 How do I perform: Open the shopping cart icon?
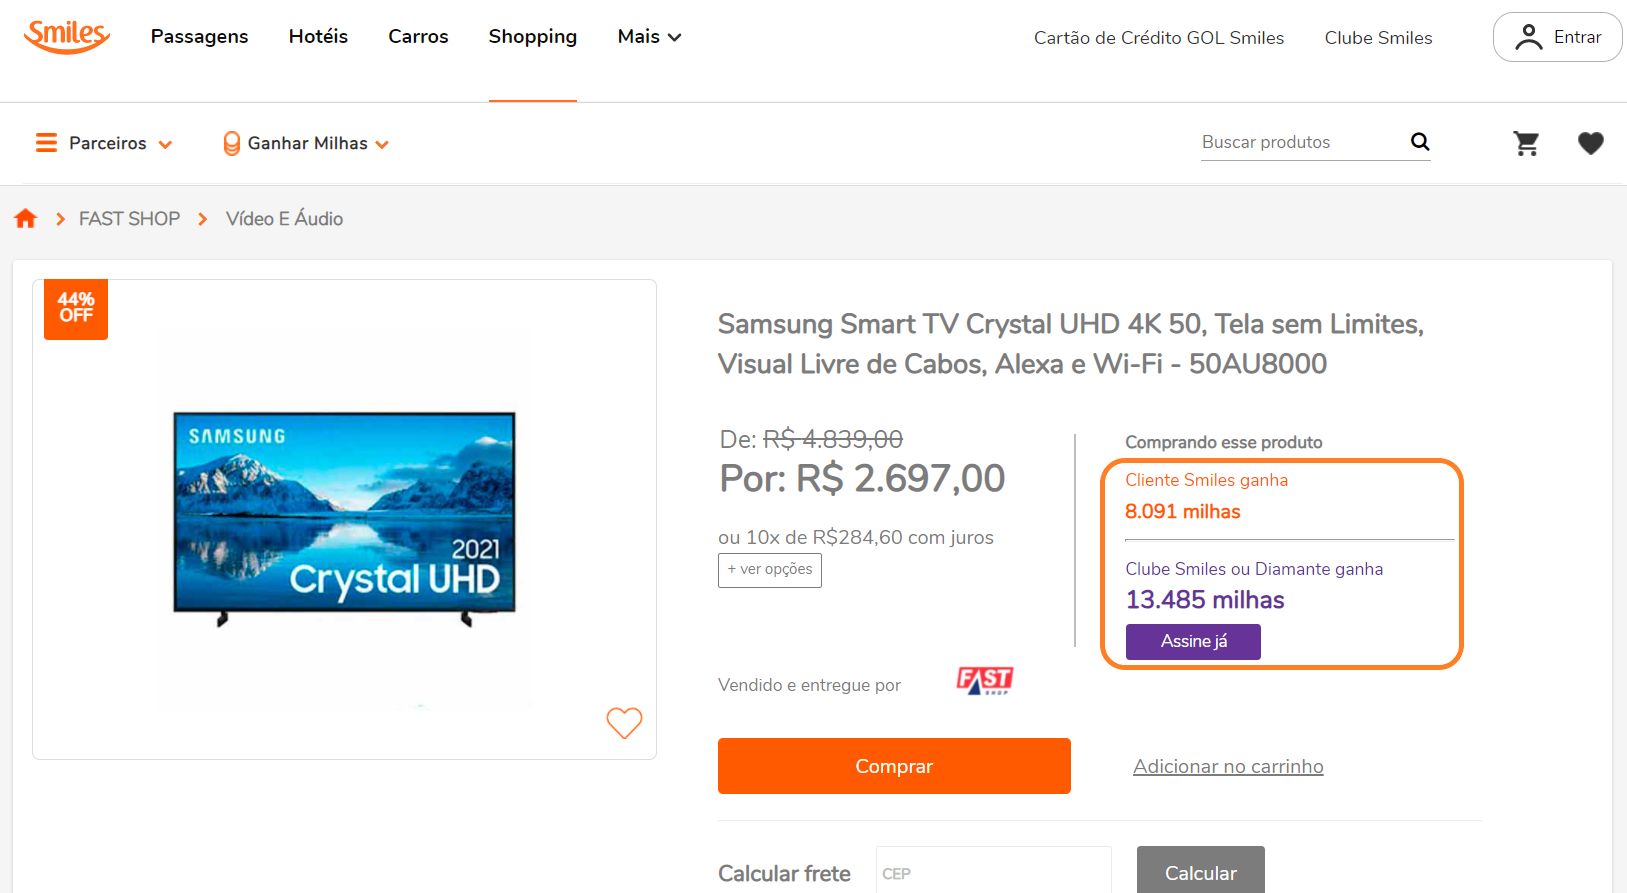[1526, 143]
